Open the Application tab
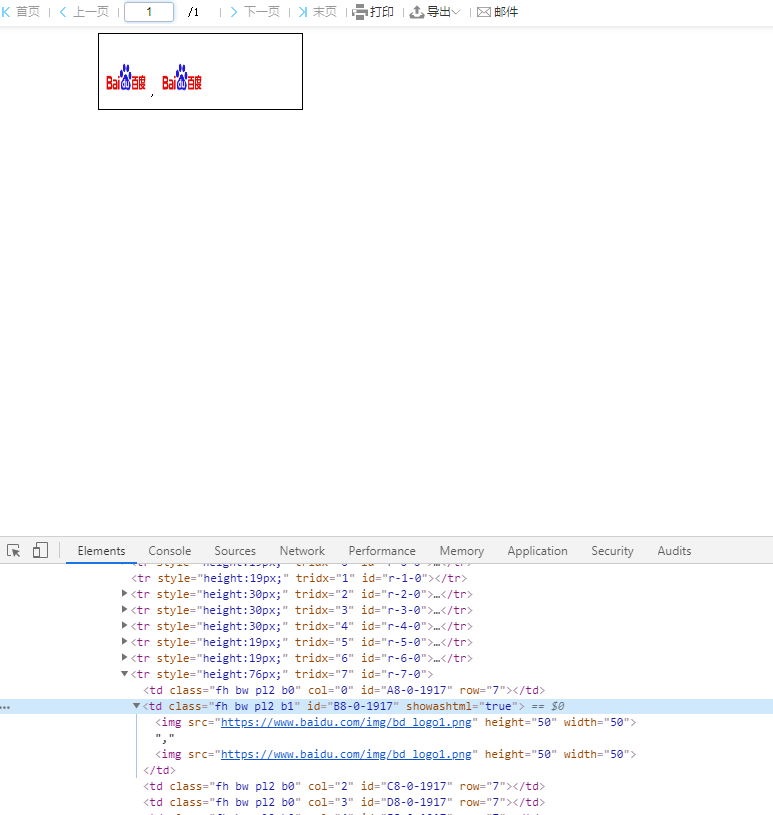The height and width of the screenshot is (815, 773). tap(538, 551)
